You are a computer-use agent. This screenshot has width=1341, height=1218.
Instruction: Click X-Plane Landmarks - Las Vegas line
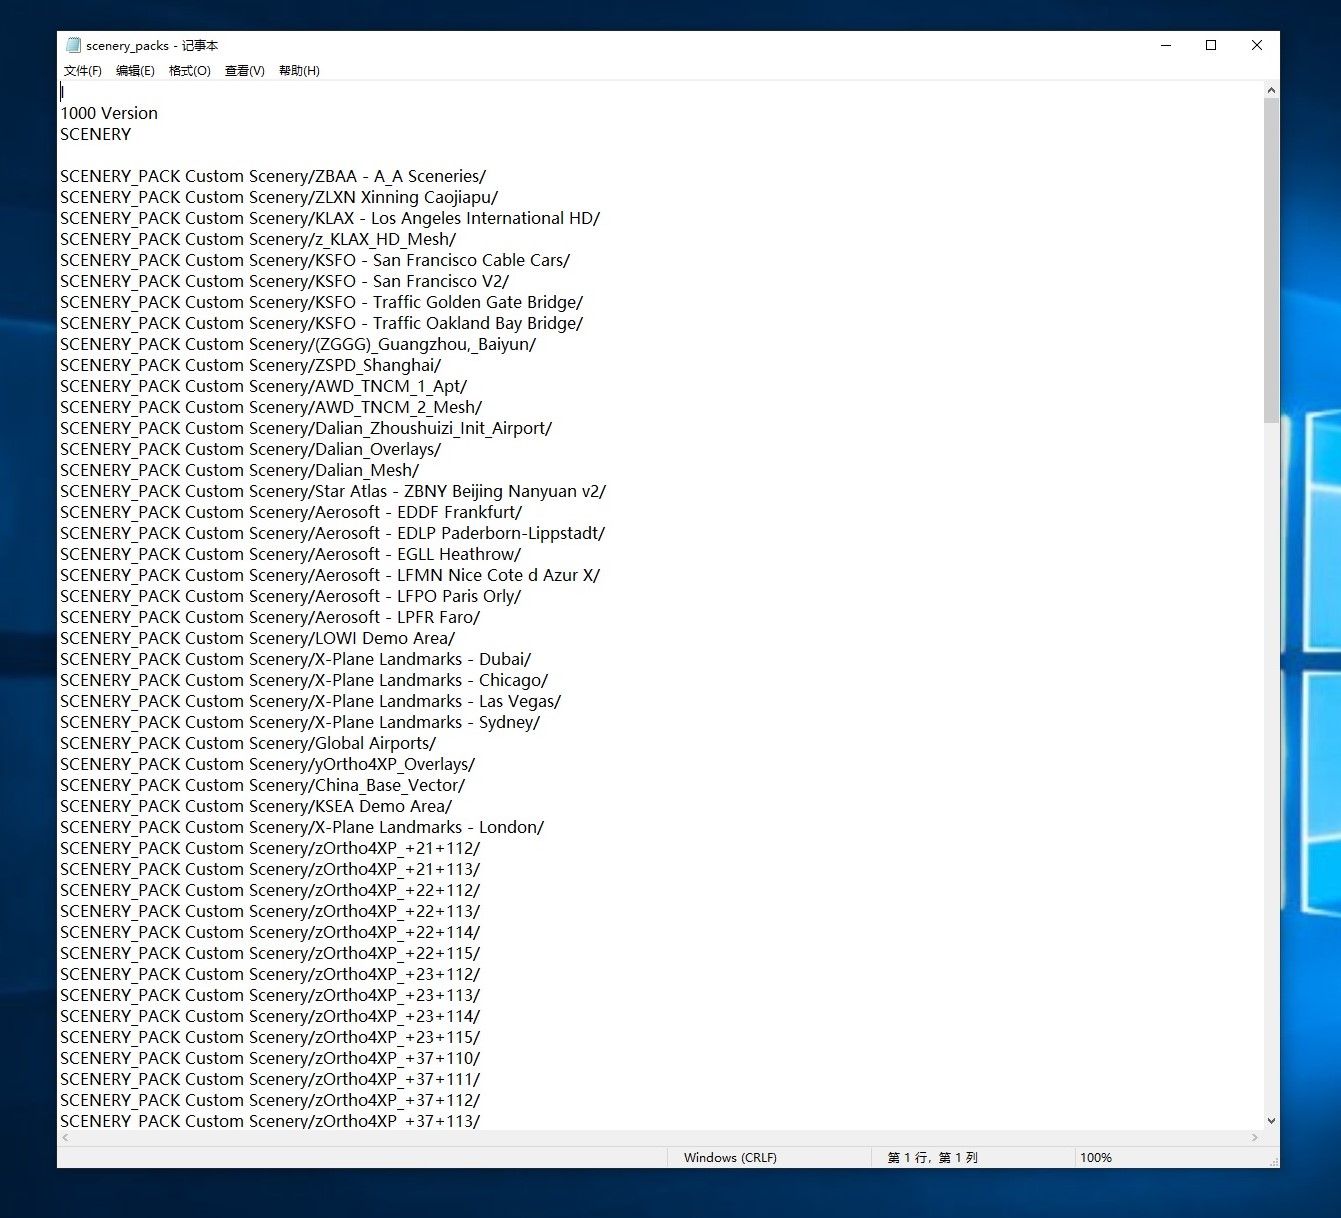pos(311,701)
